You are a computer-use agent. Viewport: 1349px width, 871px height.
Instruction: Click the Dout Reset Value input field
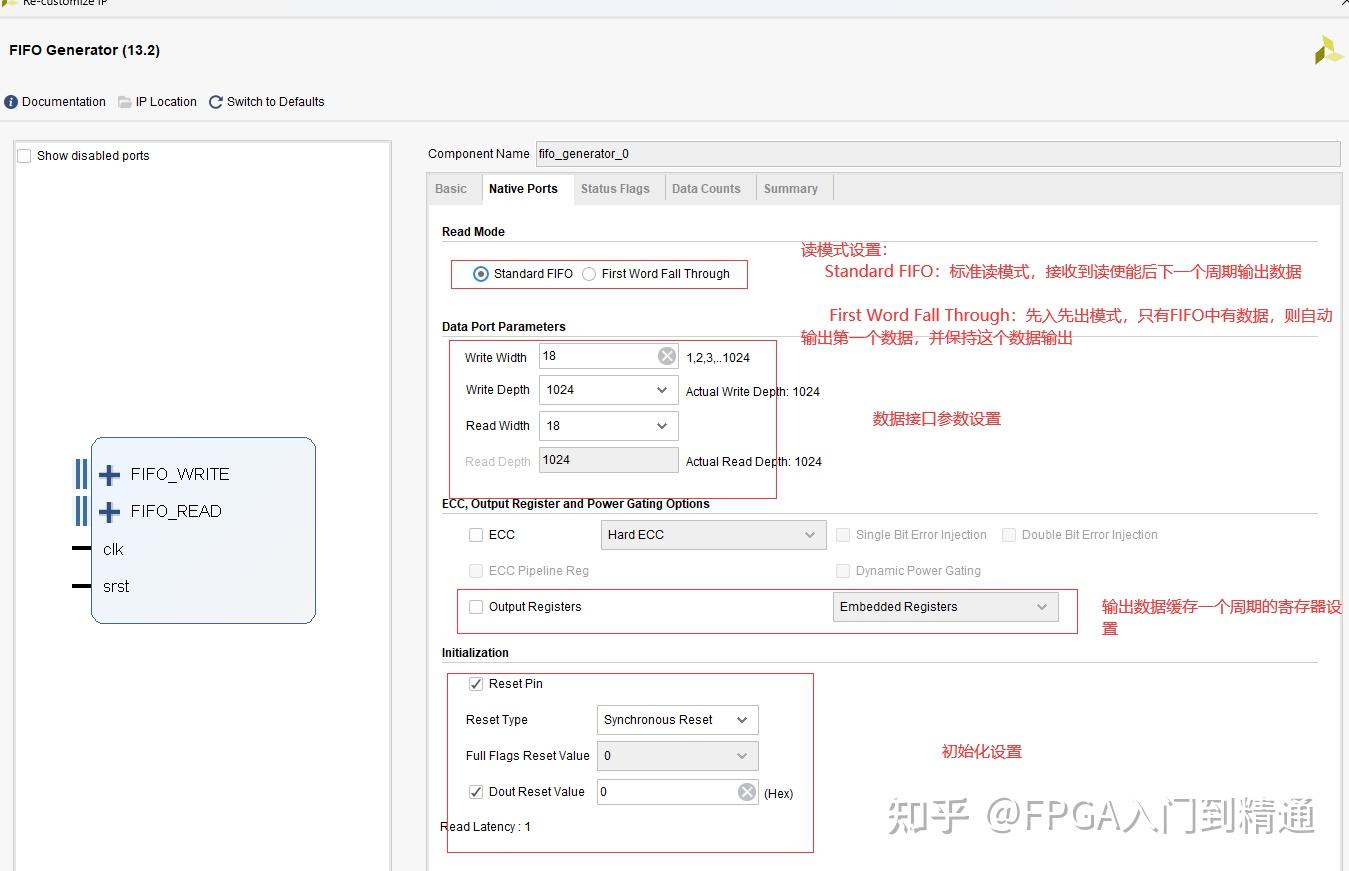[x=677, y=792]
